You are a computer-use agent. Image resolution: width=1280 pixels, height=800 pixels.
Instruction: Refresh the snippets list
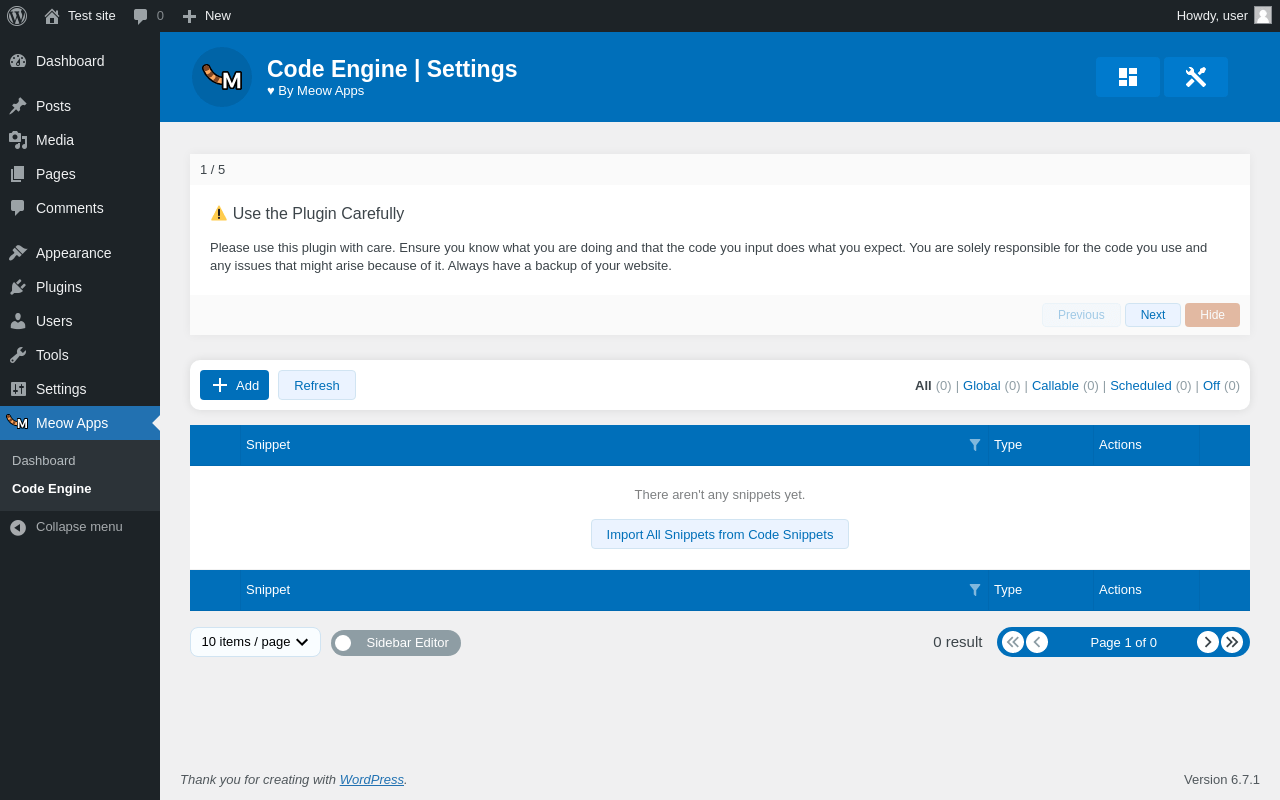317,385
